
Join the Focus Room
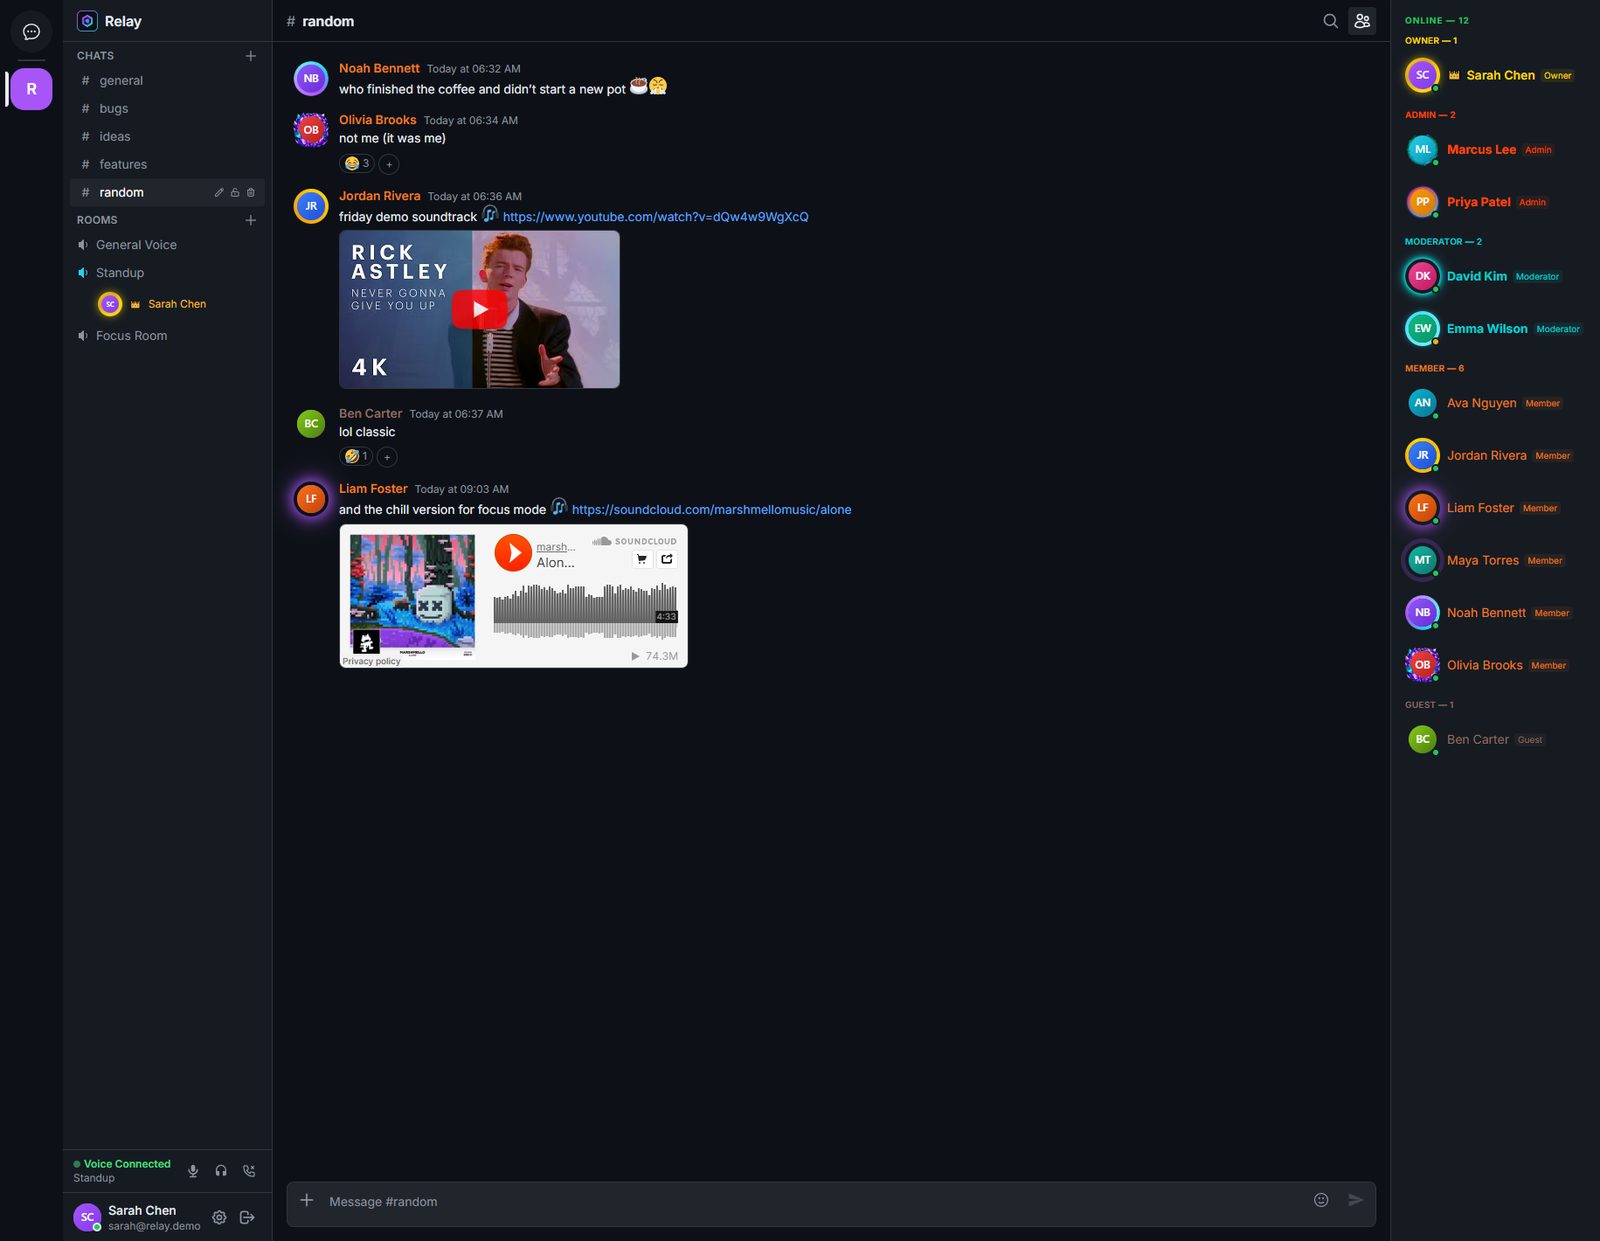(x=167, y=336)
